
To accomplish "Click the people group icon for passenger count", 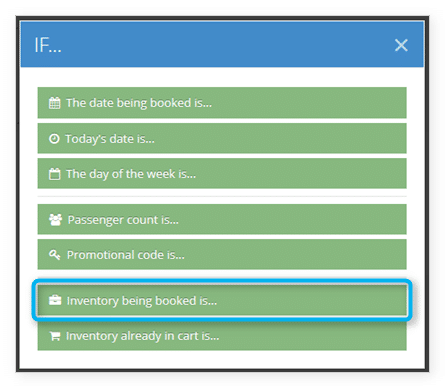I will pos(55,220).
